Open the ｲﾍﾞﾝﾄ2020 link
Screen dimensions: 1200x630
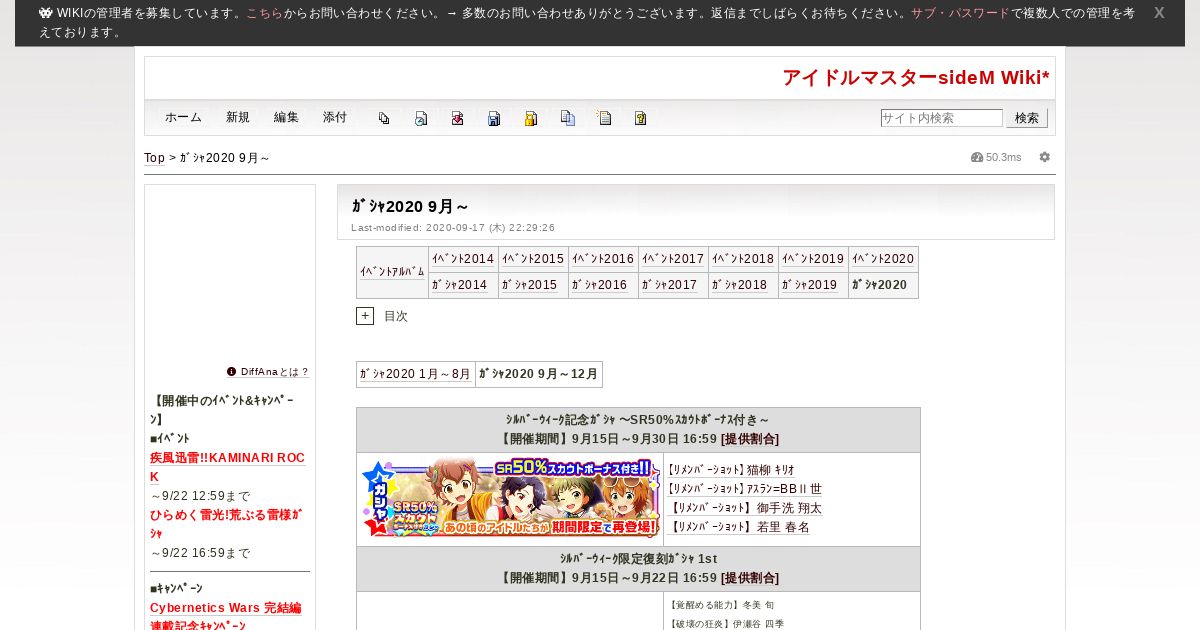tap(883, 259)
